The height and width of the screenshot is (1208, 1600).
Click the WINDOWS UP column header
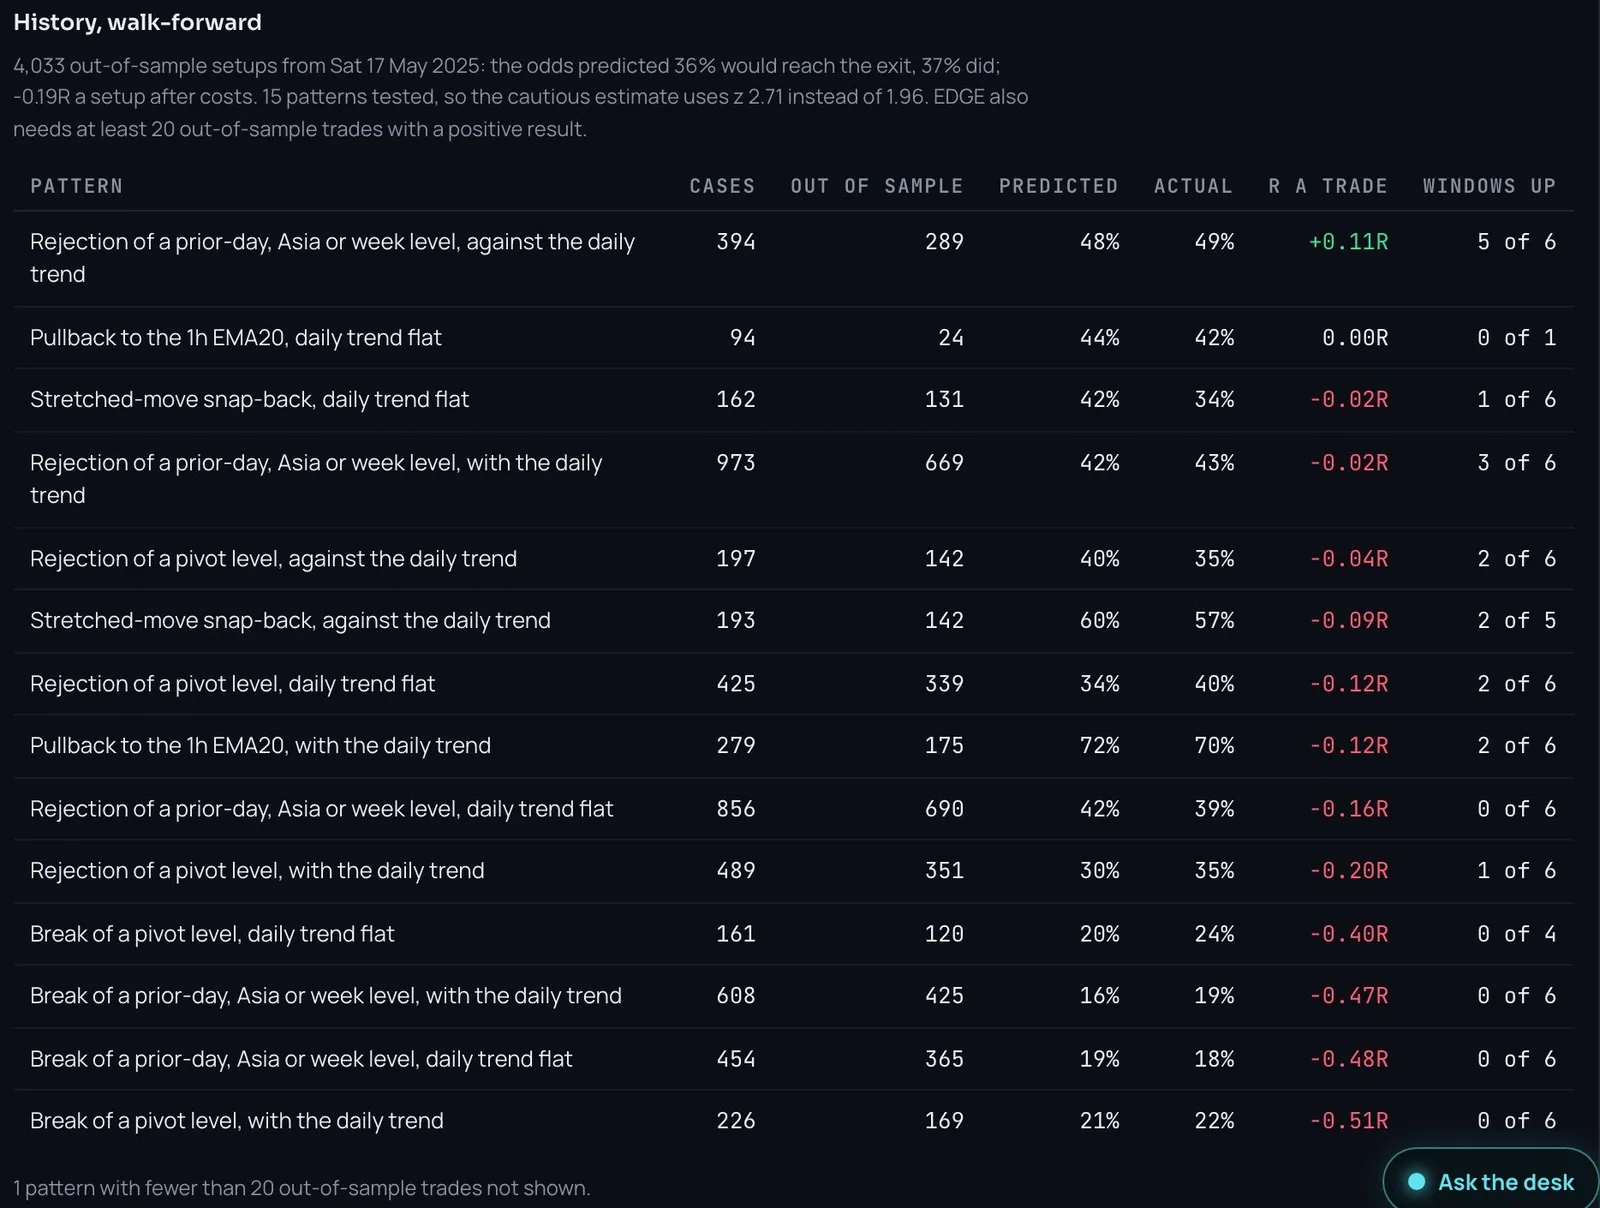[x=1489, y=186]
